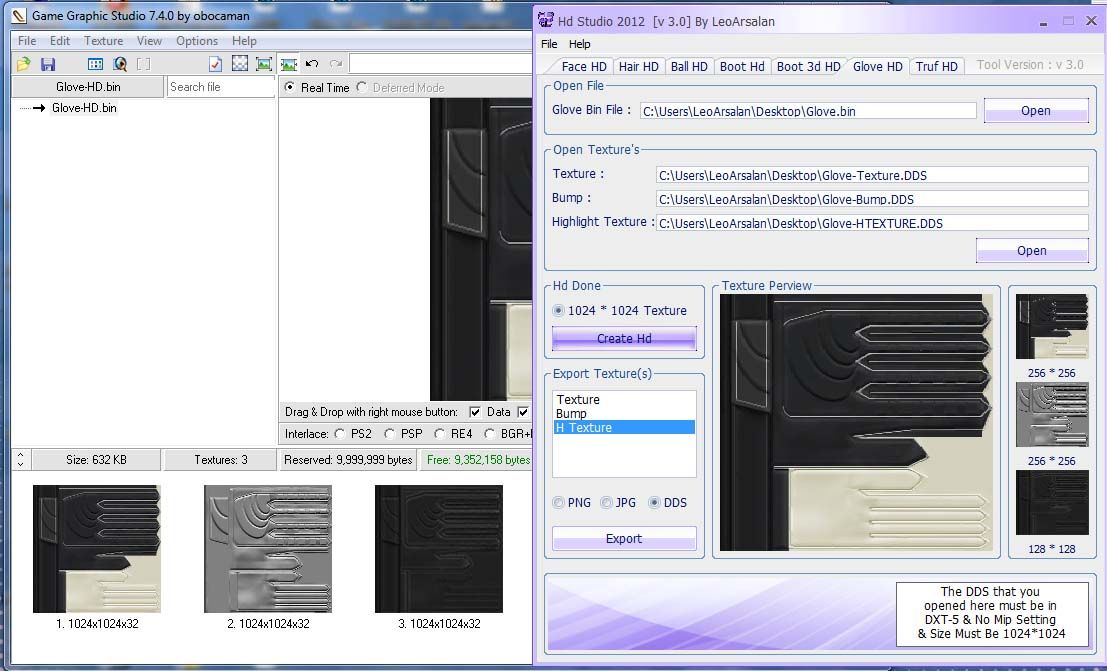Screen dimensions: 1107x671
Task: Click the save floppy disk icon
Action: (48, 64)
